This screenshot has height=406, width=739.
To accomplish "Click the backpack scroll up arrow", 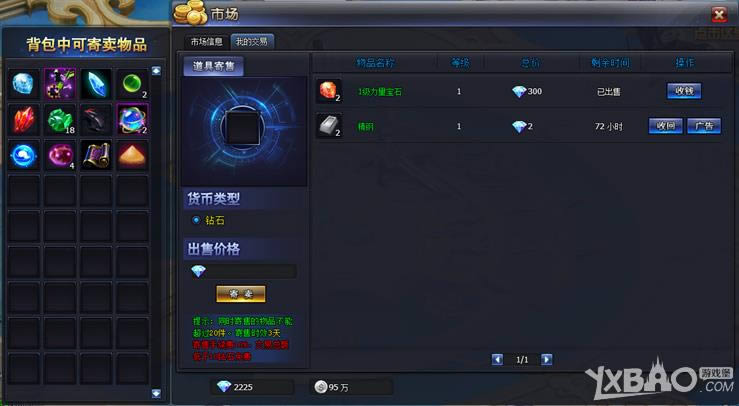I will pyautogui.click(x=156, y=71).
